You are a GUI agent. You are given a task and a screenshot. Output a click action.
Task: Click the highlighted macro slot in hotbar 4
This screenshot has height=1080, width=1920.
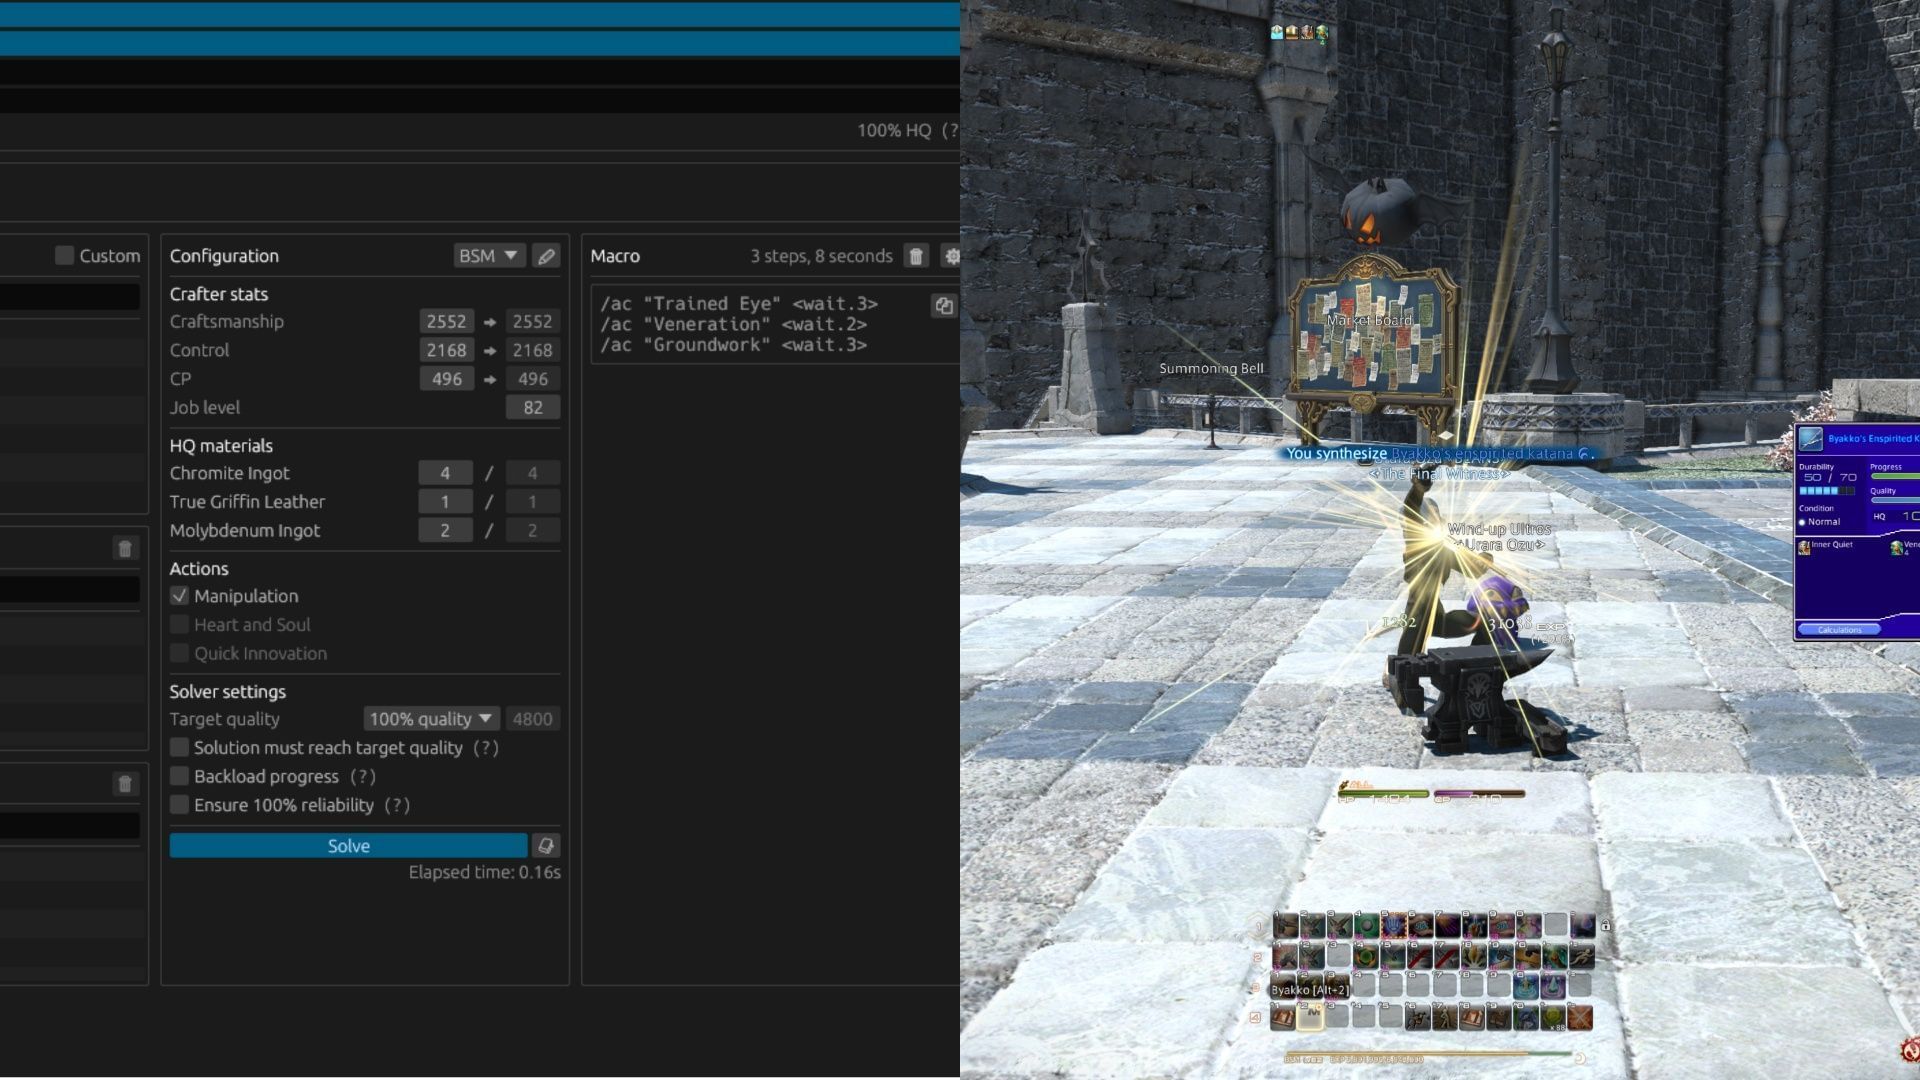click(1309, 1018)
